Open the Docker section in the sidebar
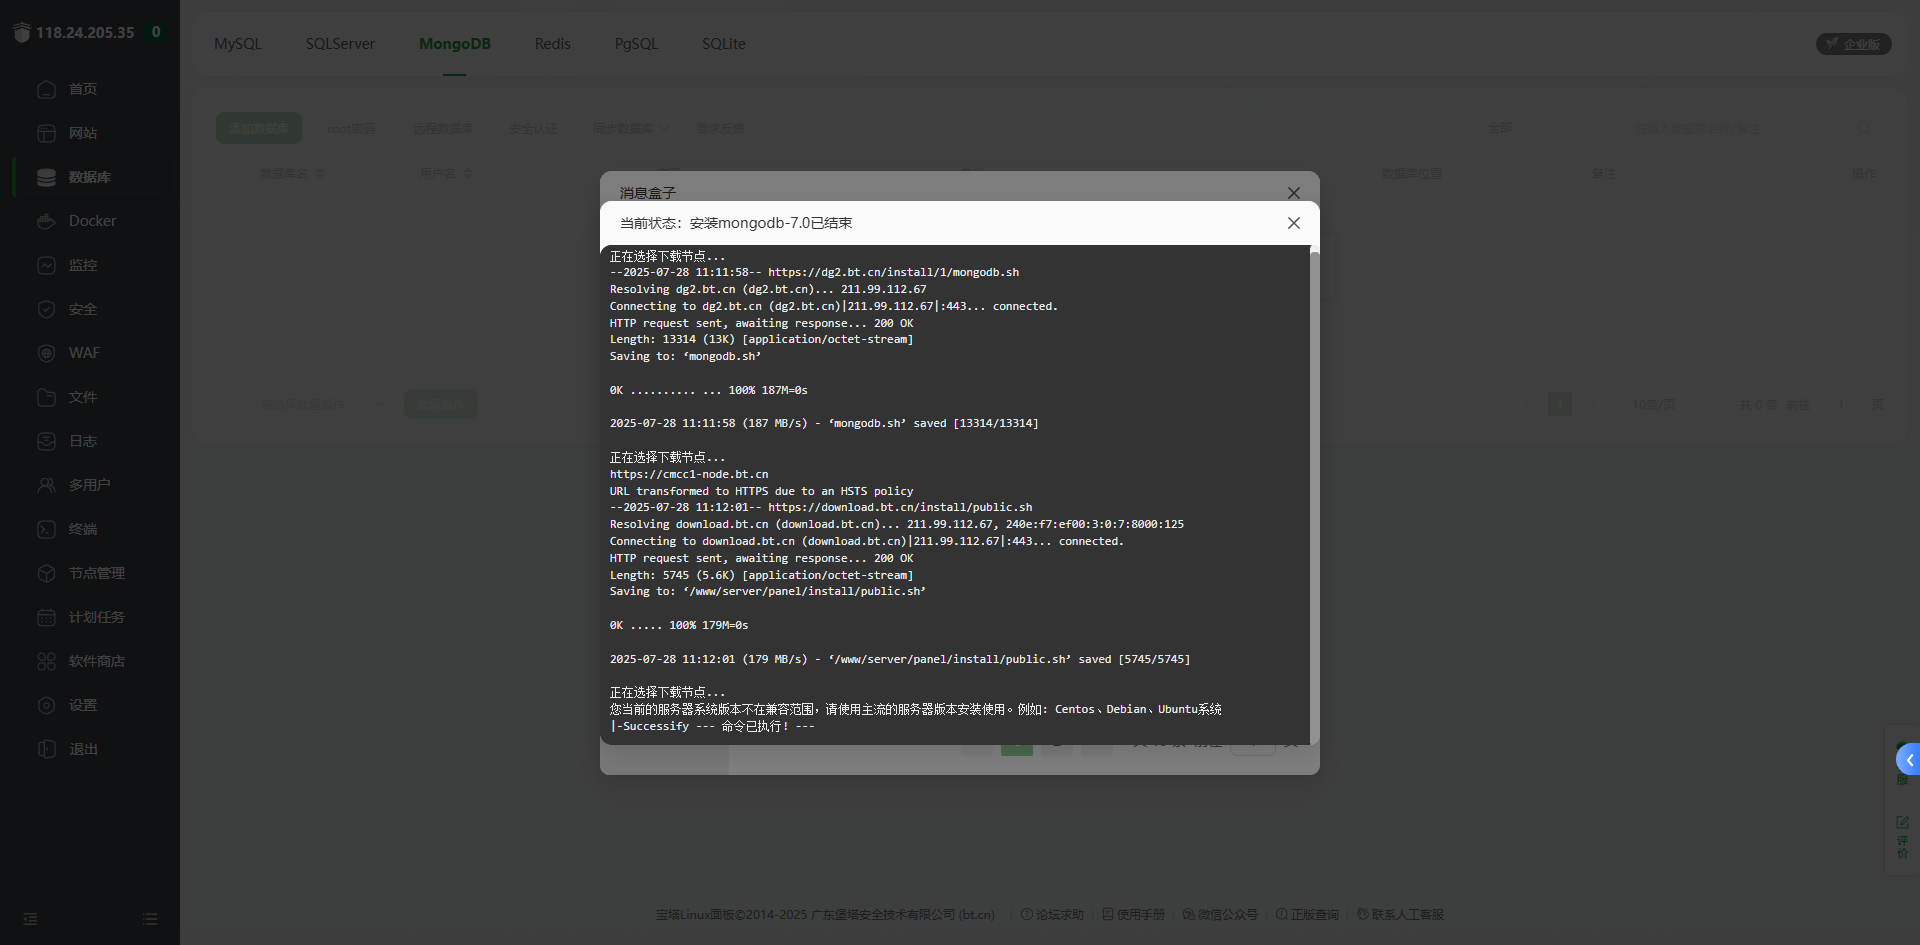The image size is (1920, 945). click(x=91, y=221)
